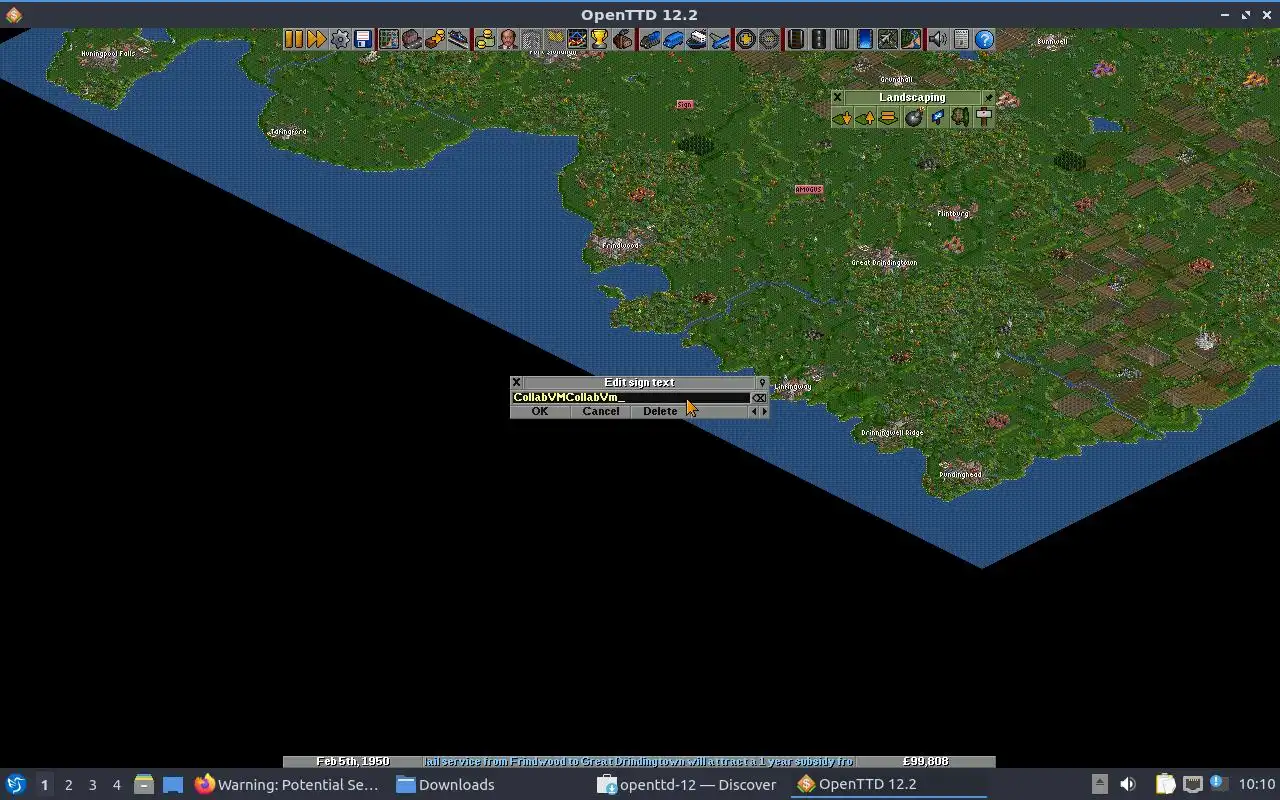1280x800 pixels.
Task: Pause the game with the pause button
Action: 293,39
